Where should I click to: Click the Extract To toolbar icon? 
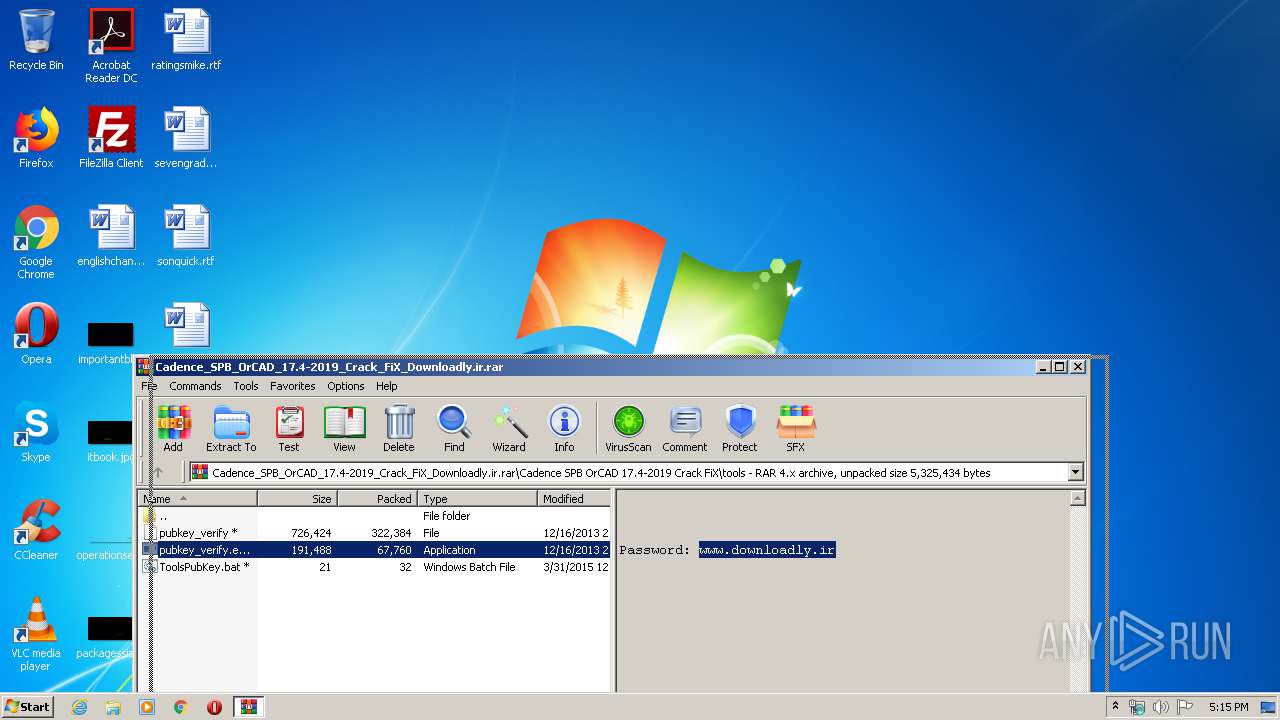(231, 429)
